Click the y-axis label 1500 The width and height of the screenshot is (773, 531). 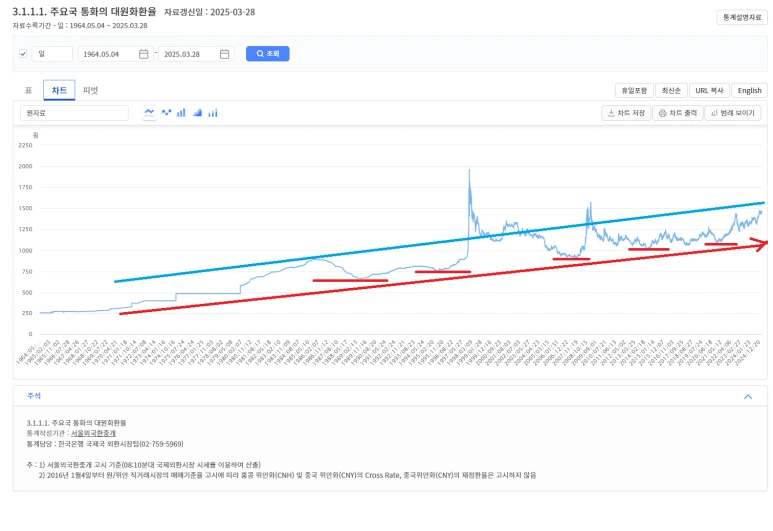pyautogui.click(x=25, y=209)
